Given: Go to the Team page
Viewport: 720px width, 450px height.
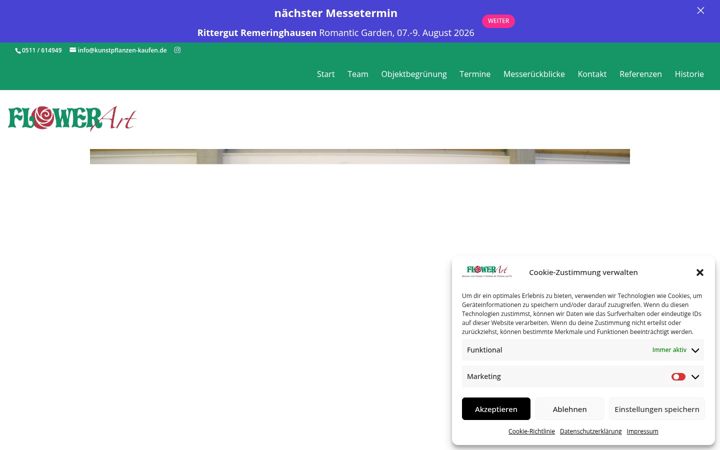Looking at the screenshot, I should click(358, 74).
